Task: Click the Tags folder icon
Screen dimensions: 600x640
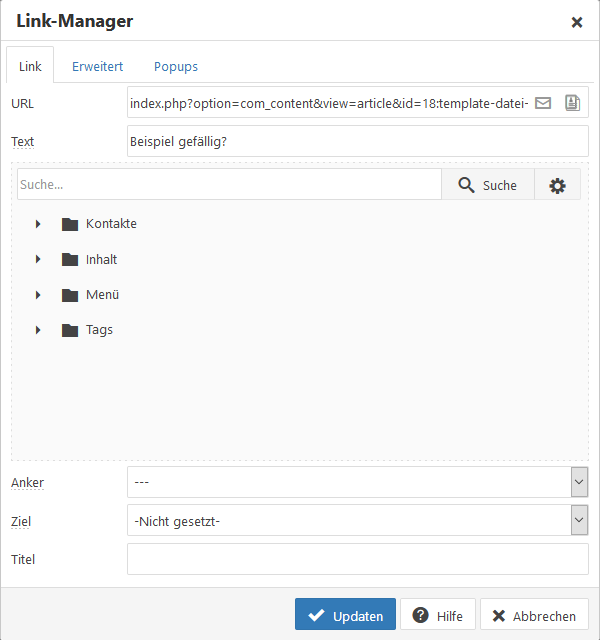Action: (x=69, y=330)
